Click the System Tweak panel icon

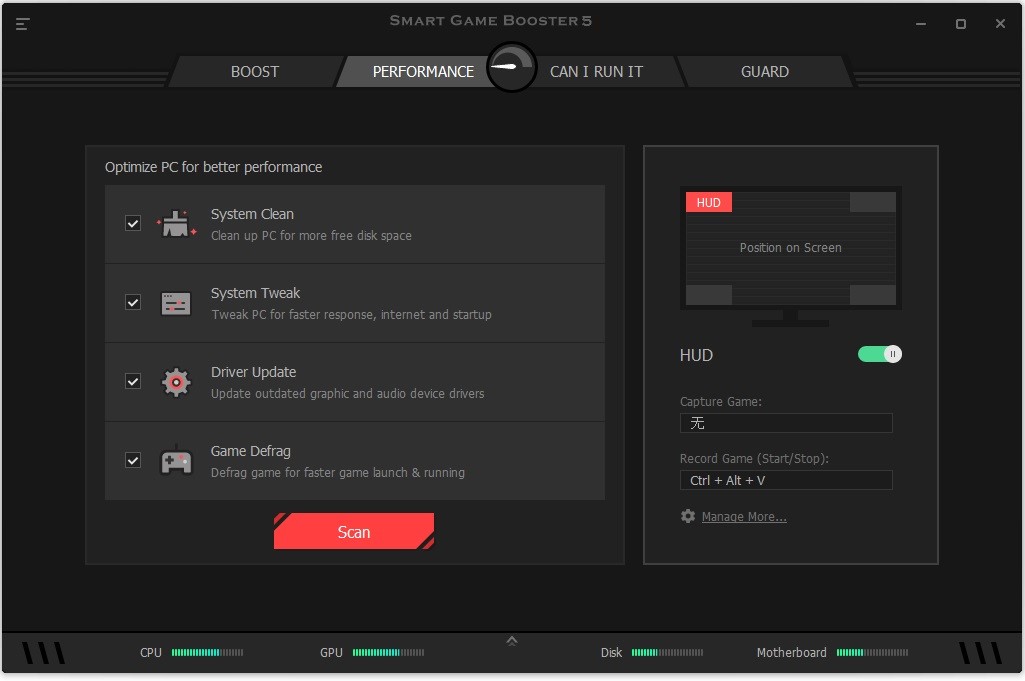pyautogui.click(x=176, y=302)
